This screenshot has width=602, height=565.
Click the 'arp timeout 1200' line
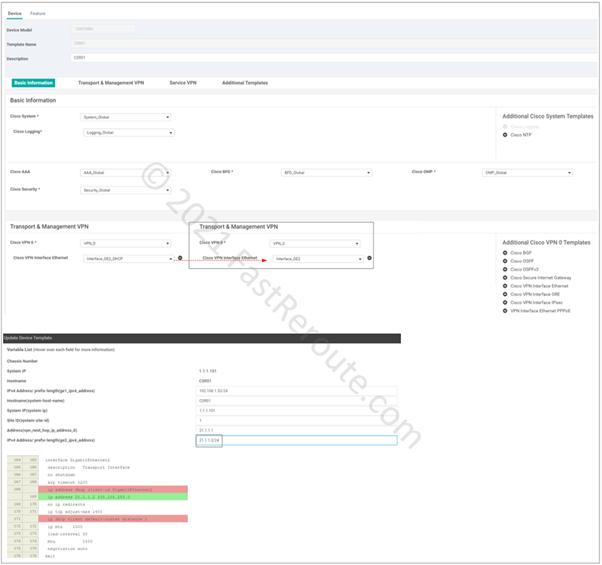pyautogui.click(x=67, y=482)
